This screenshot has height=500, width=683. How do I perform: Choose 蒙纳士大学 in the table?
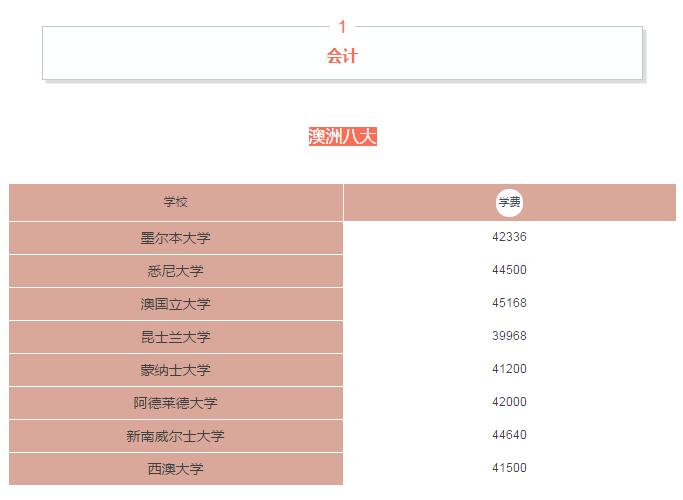tap(176, 370)
